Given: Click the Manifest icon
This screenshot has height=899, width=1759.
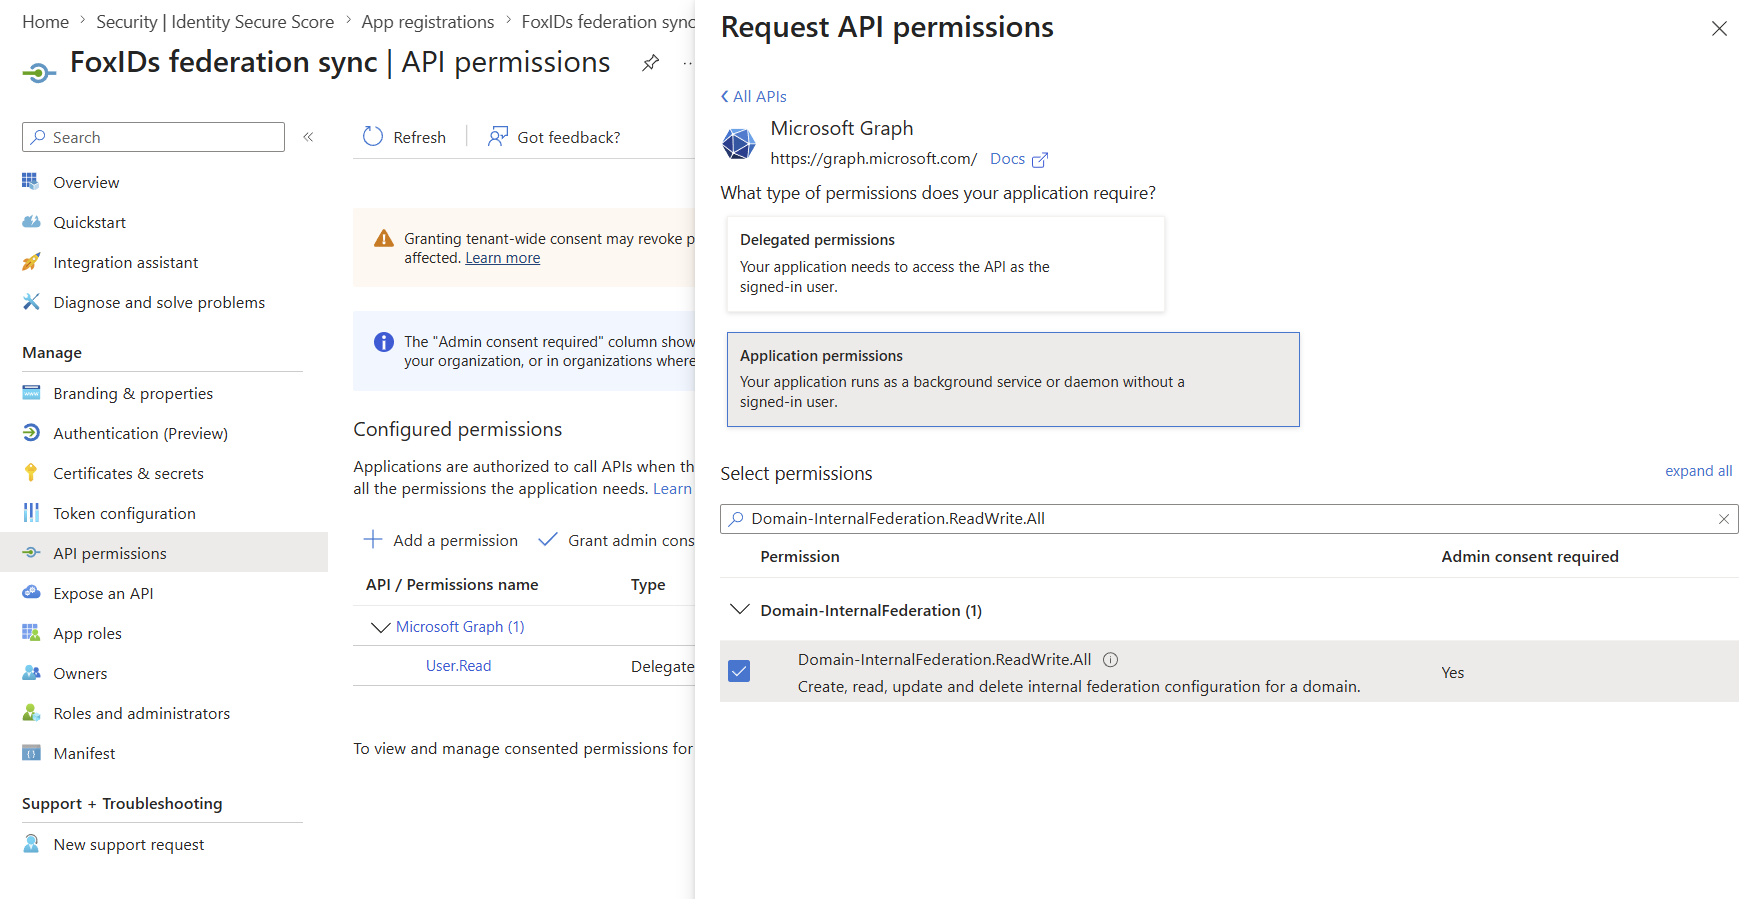Looking at the screenshot, I should point(31,753).
